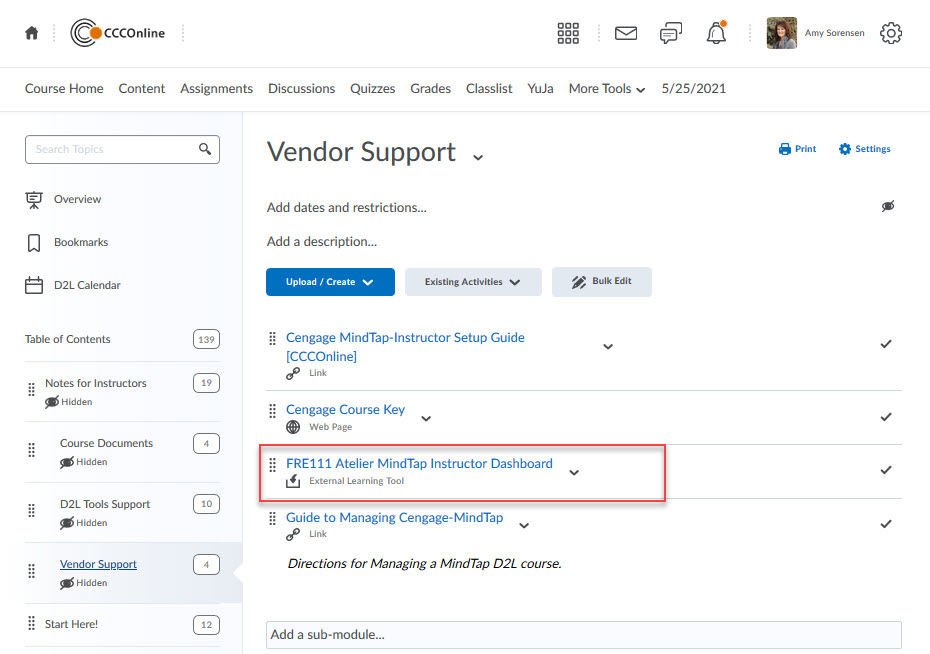Grab the drag handle for Vendor Support module
Image resolution: width=930 pixels, height=654 pixels.
pos(31,571)
